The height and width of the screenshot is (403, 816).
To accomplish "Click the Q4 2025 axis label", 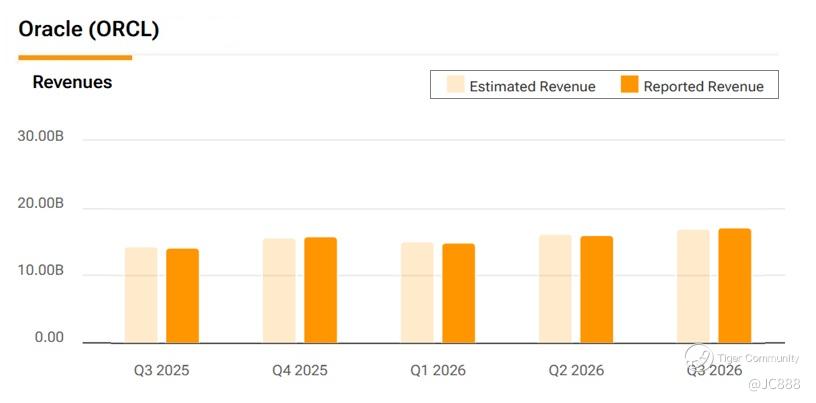I will point(300,371).
